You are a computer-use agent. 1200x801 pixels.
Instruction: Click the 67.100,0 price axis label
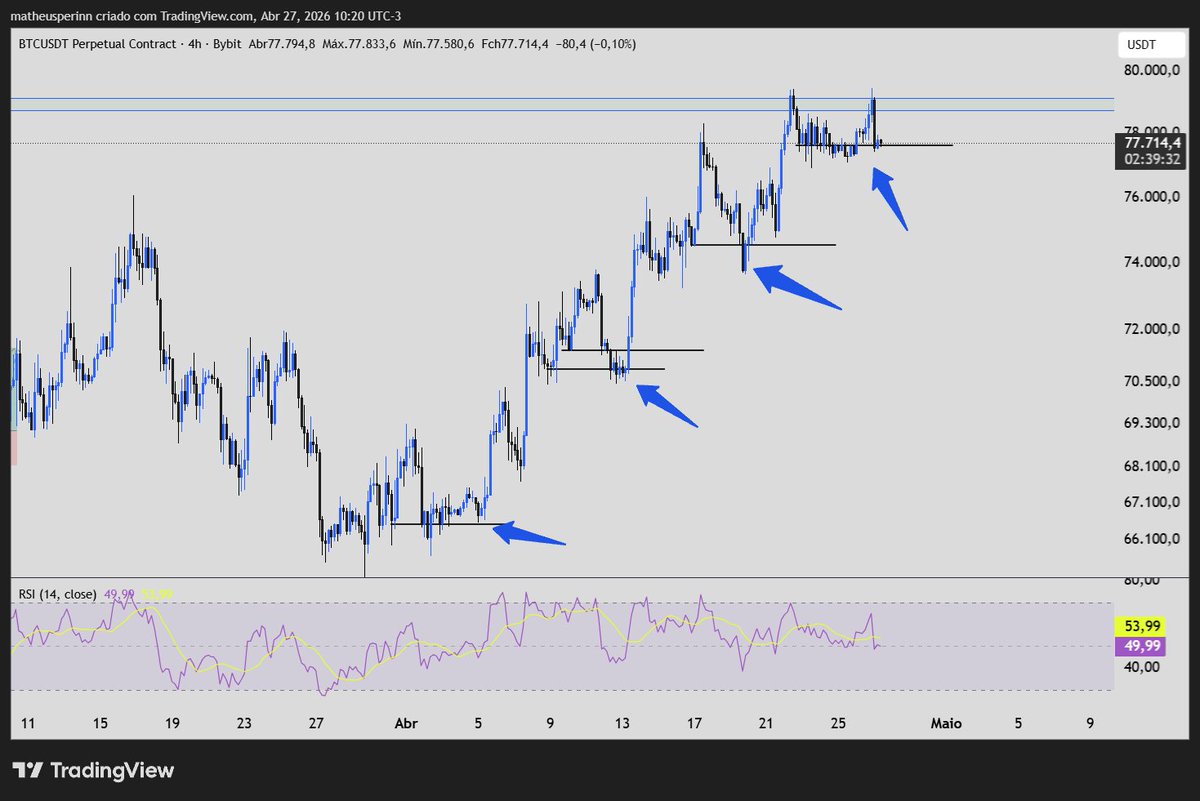(1150, 502)
